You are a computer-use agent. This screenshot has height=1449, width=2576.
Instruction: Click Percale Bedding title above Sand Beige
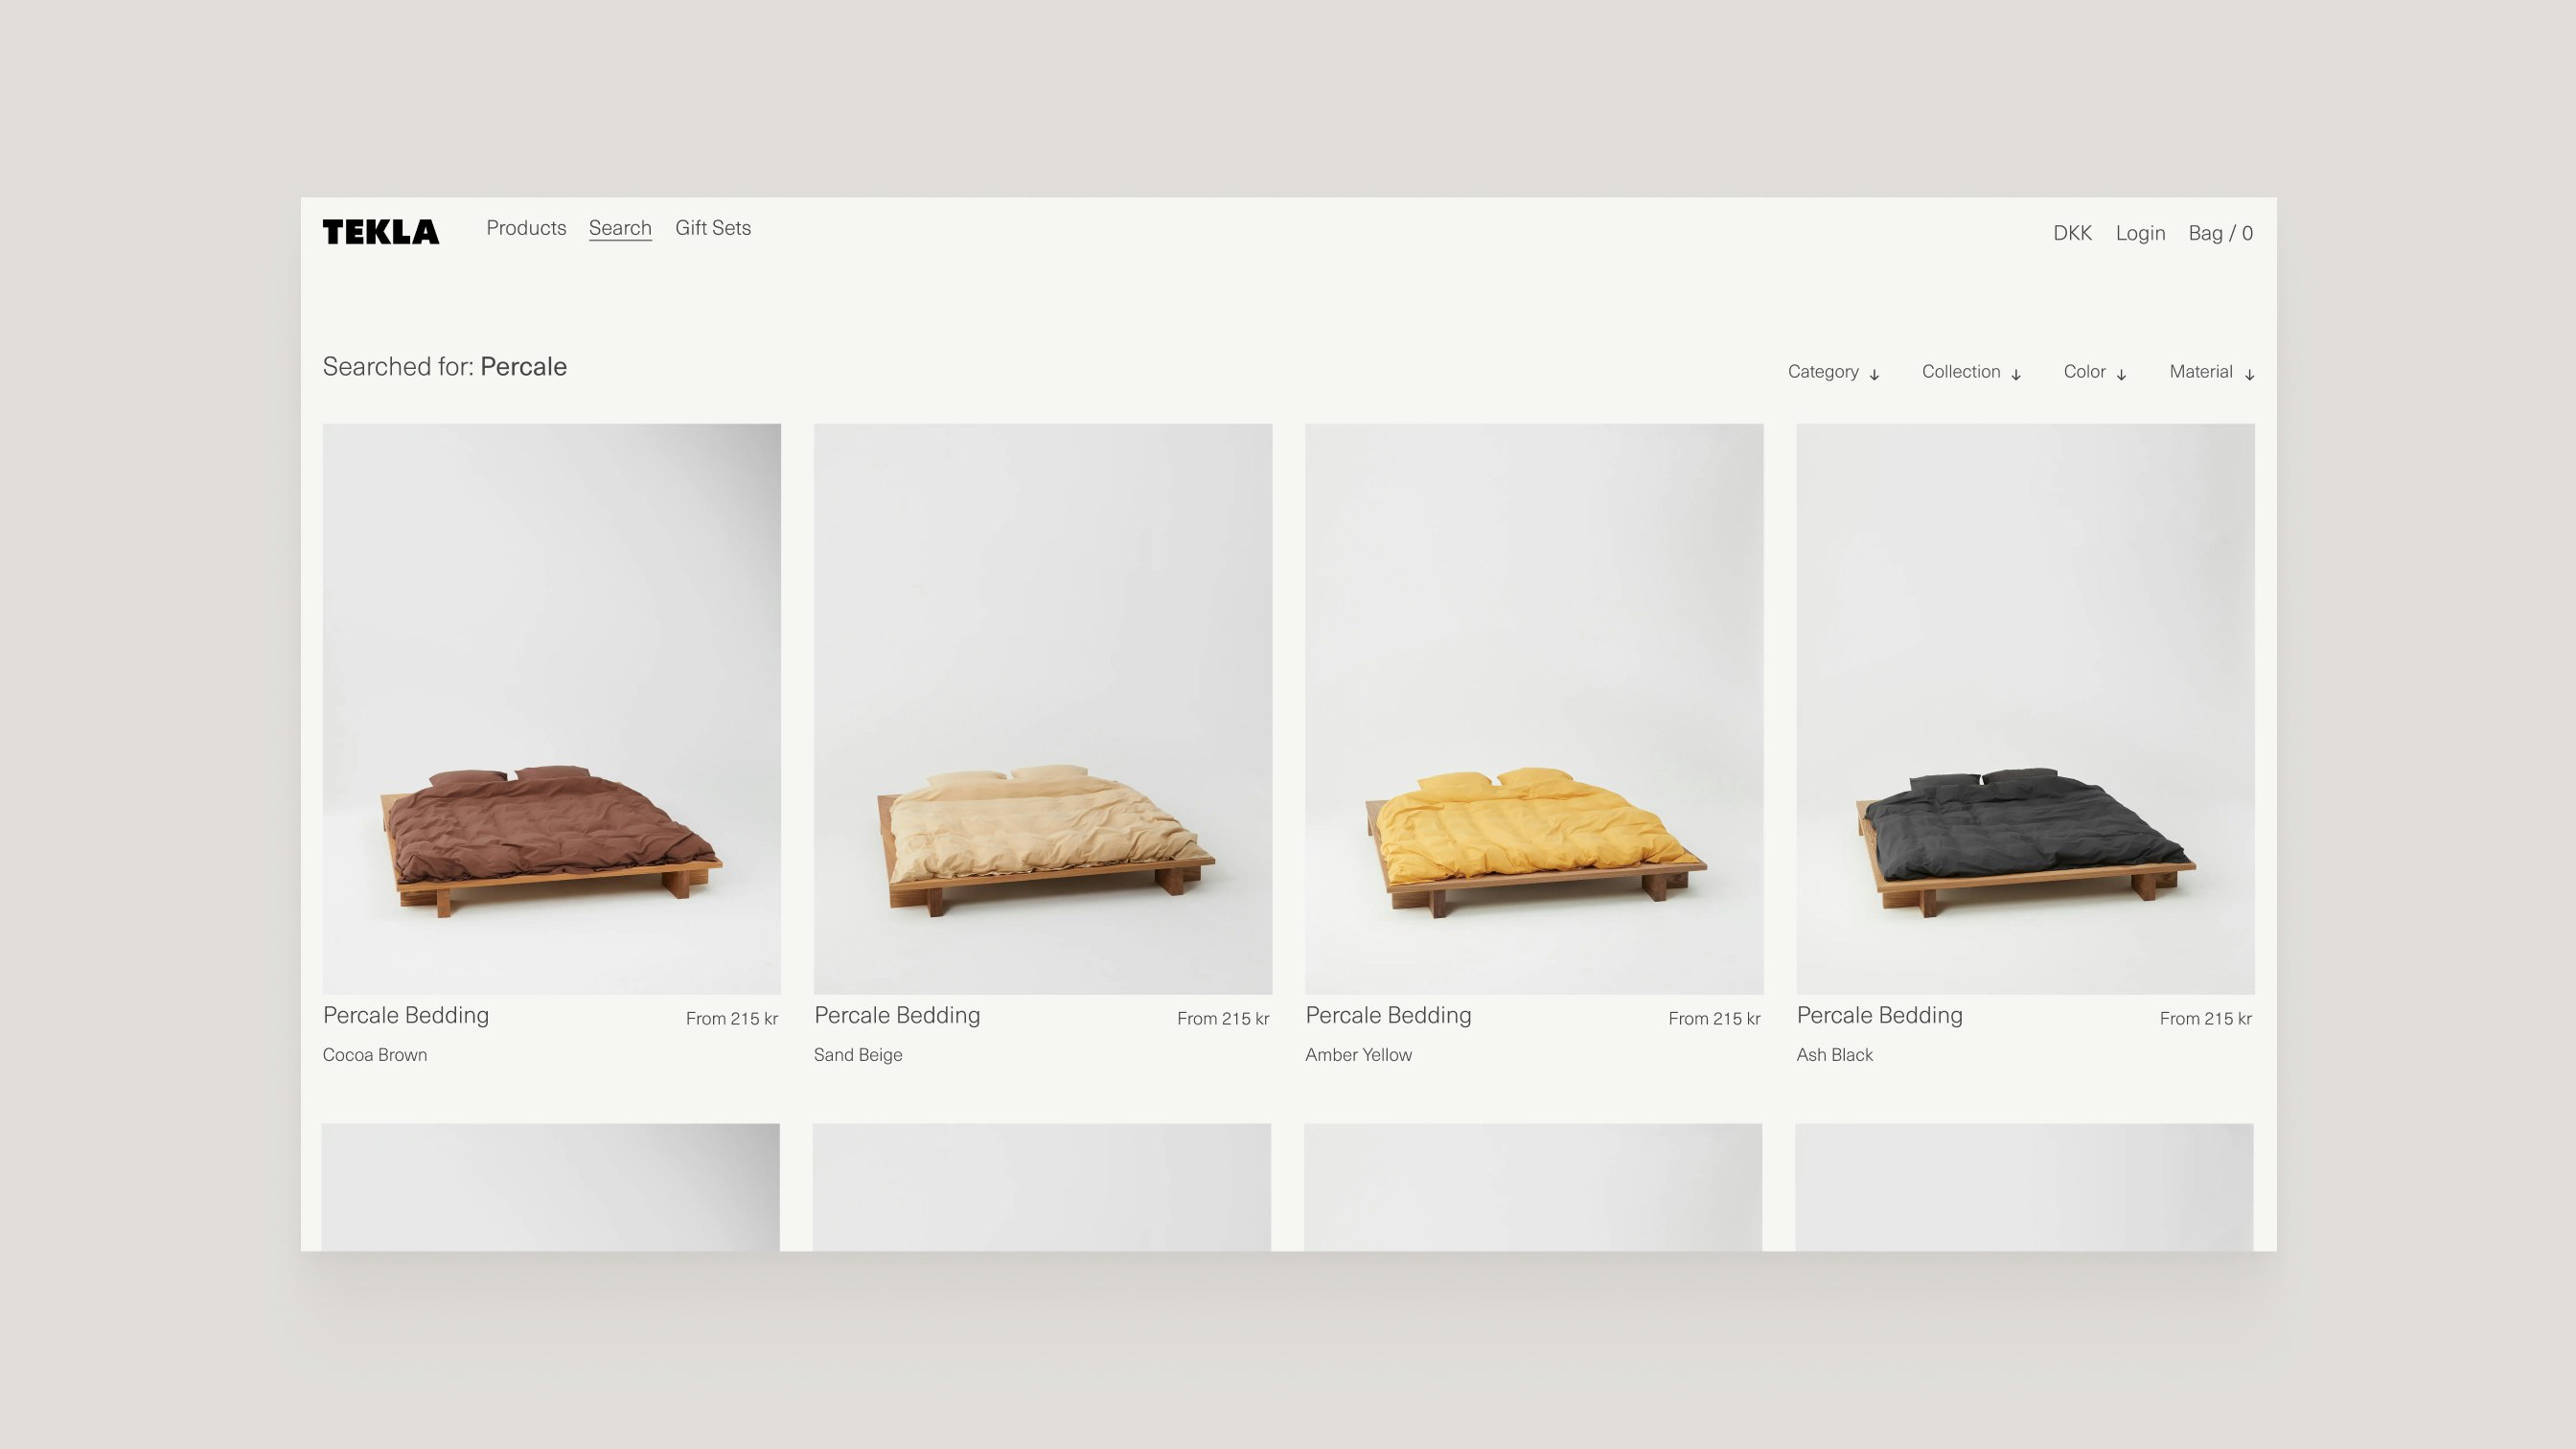897,1016
